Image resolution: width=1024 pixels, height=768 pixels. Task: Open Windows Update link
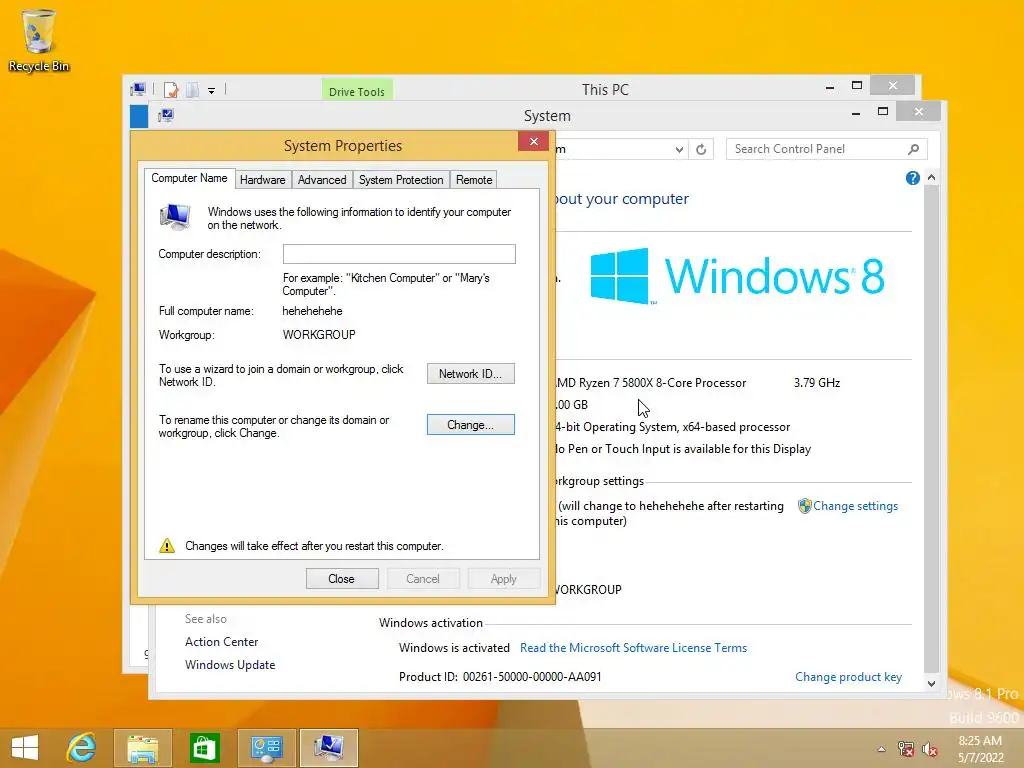(x=230, y=665)
